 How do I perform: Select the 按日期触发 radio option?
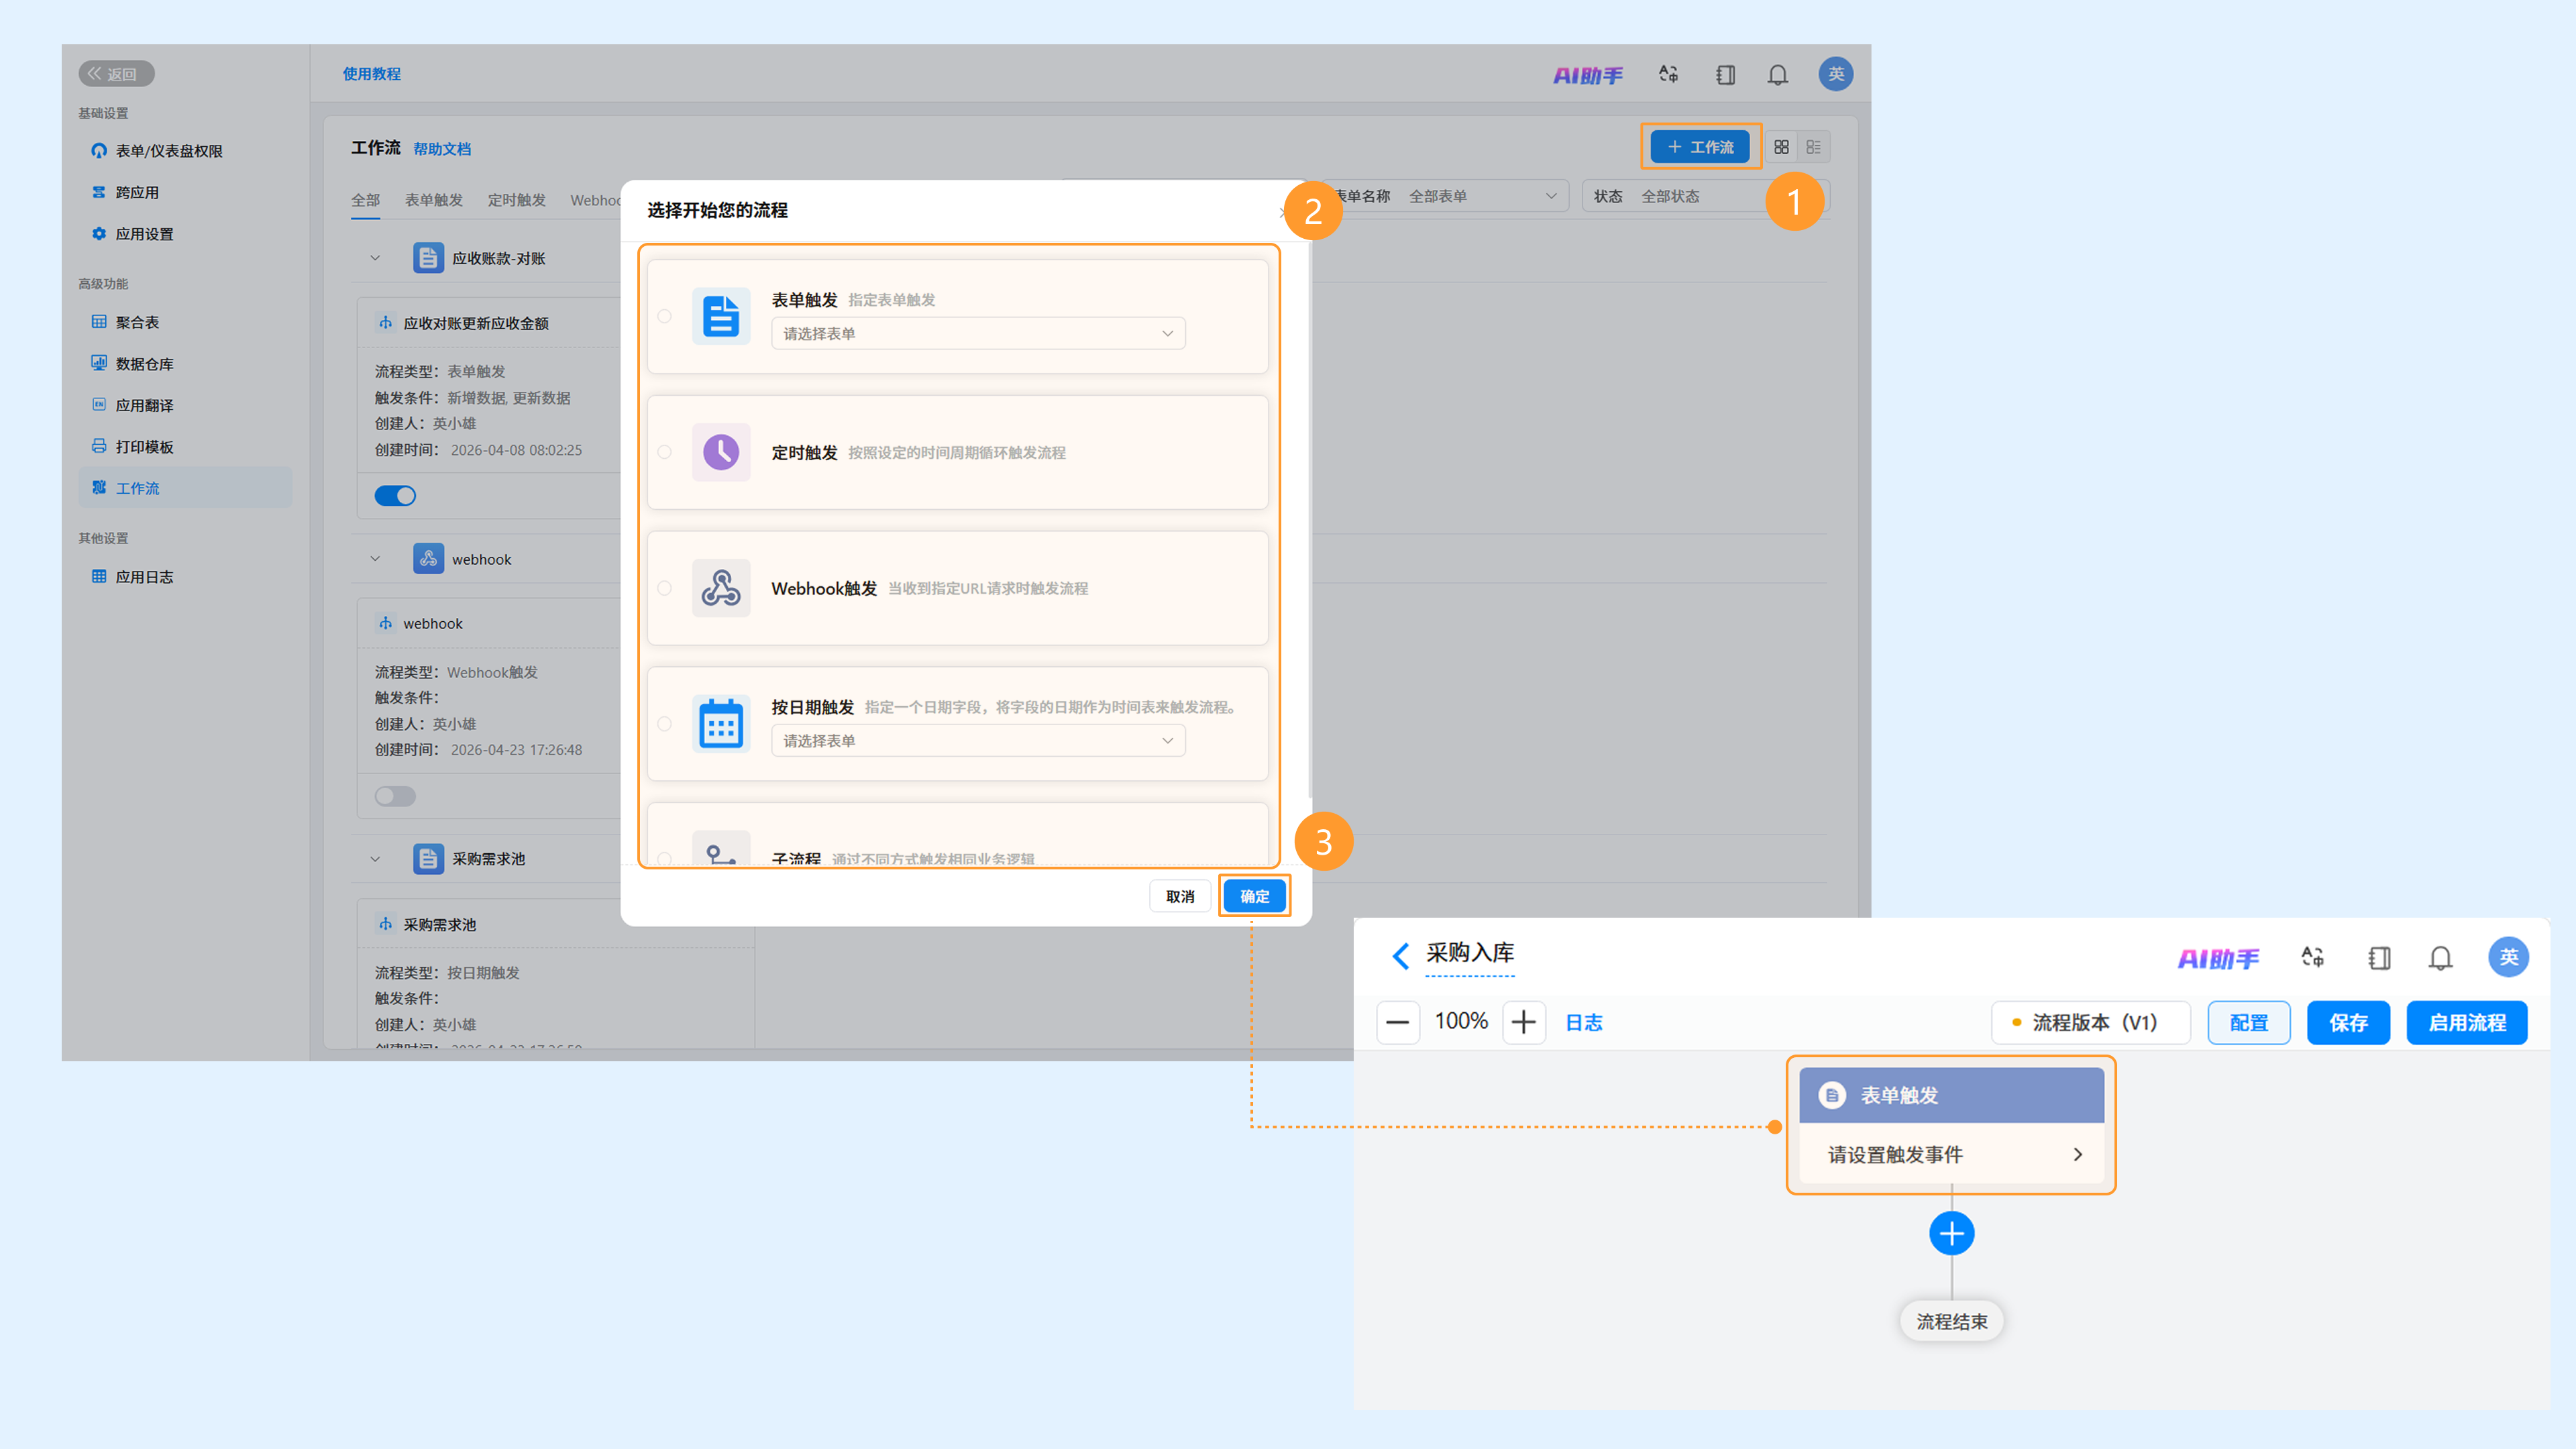pyautogui.click(x=665, y=724)
